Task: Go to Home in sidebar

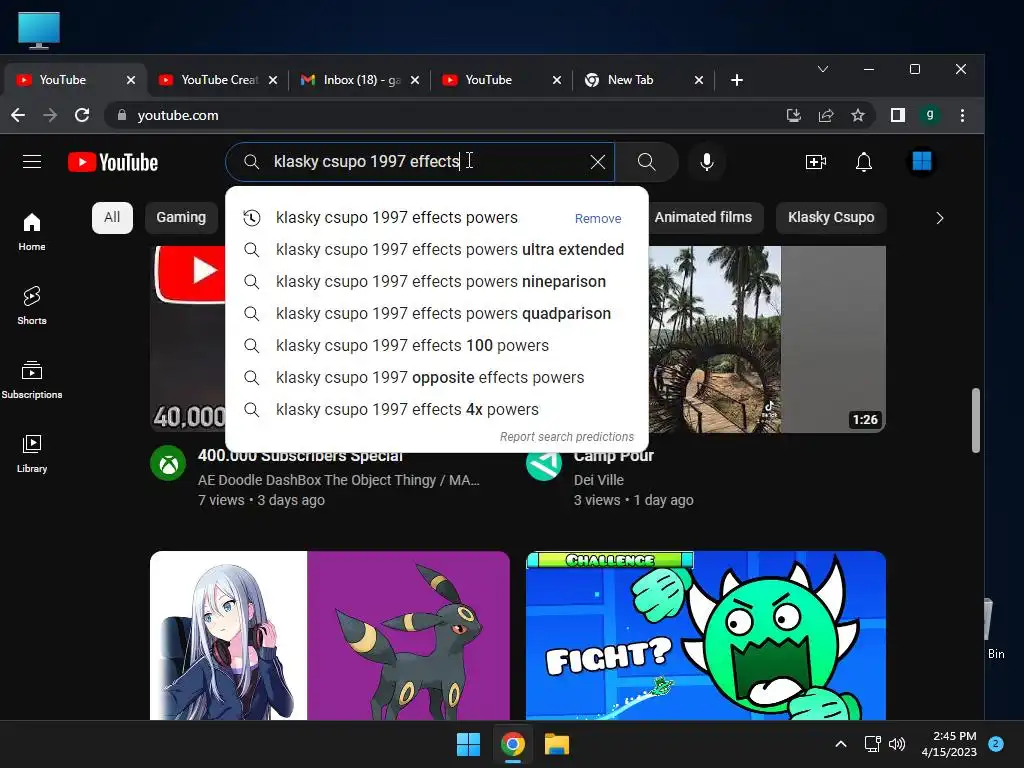Action: click(x=32, y=232)
